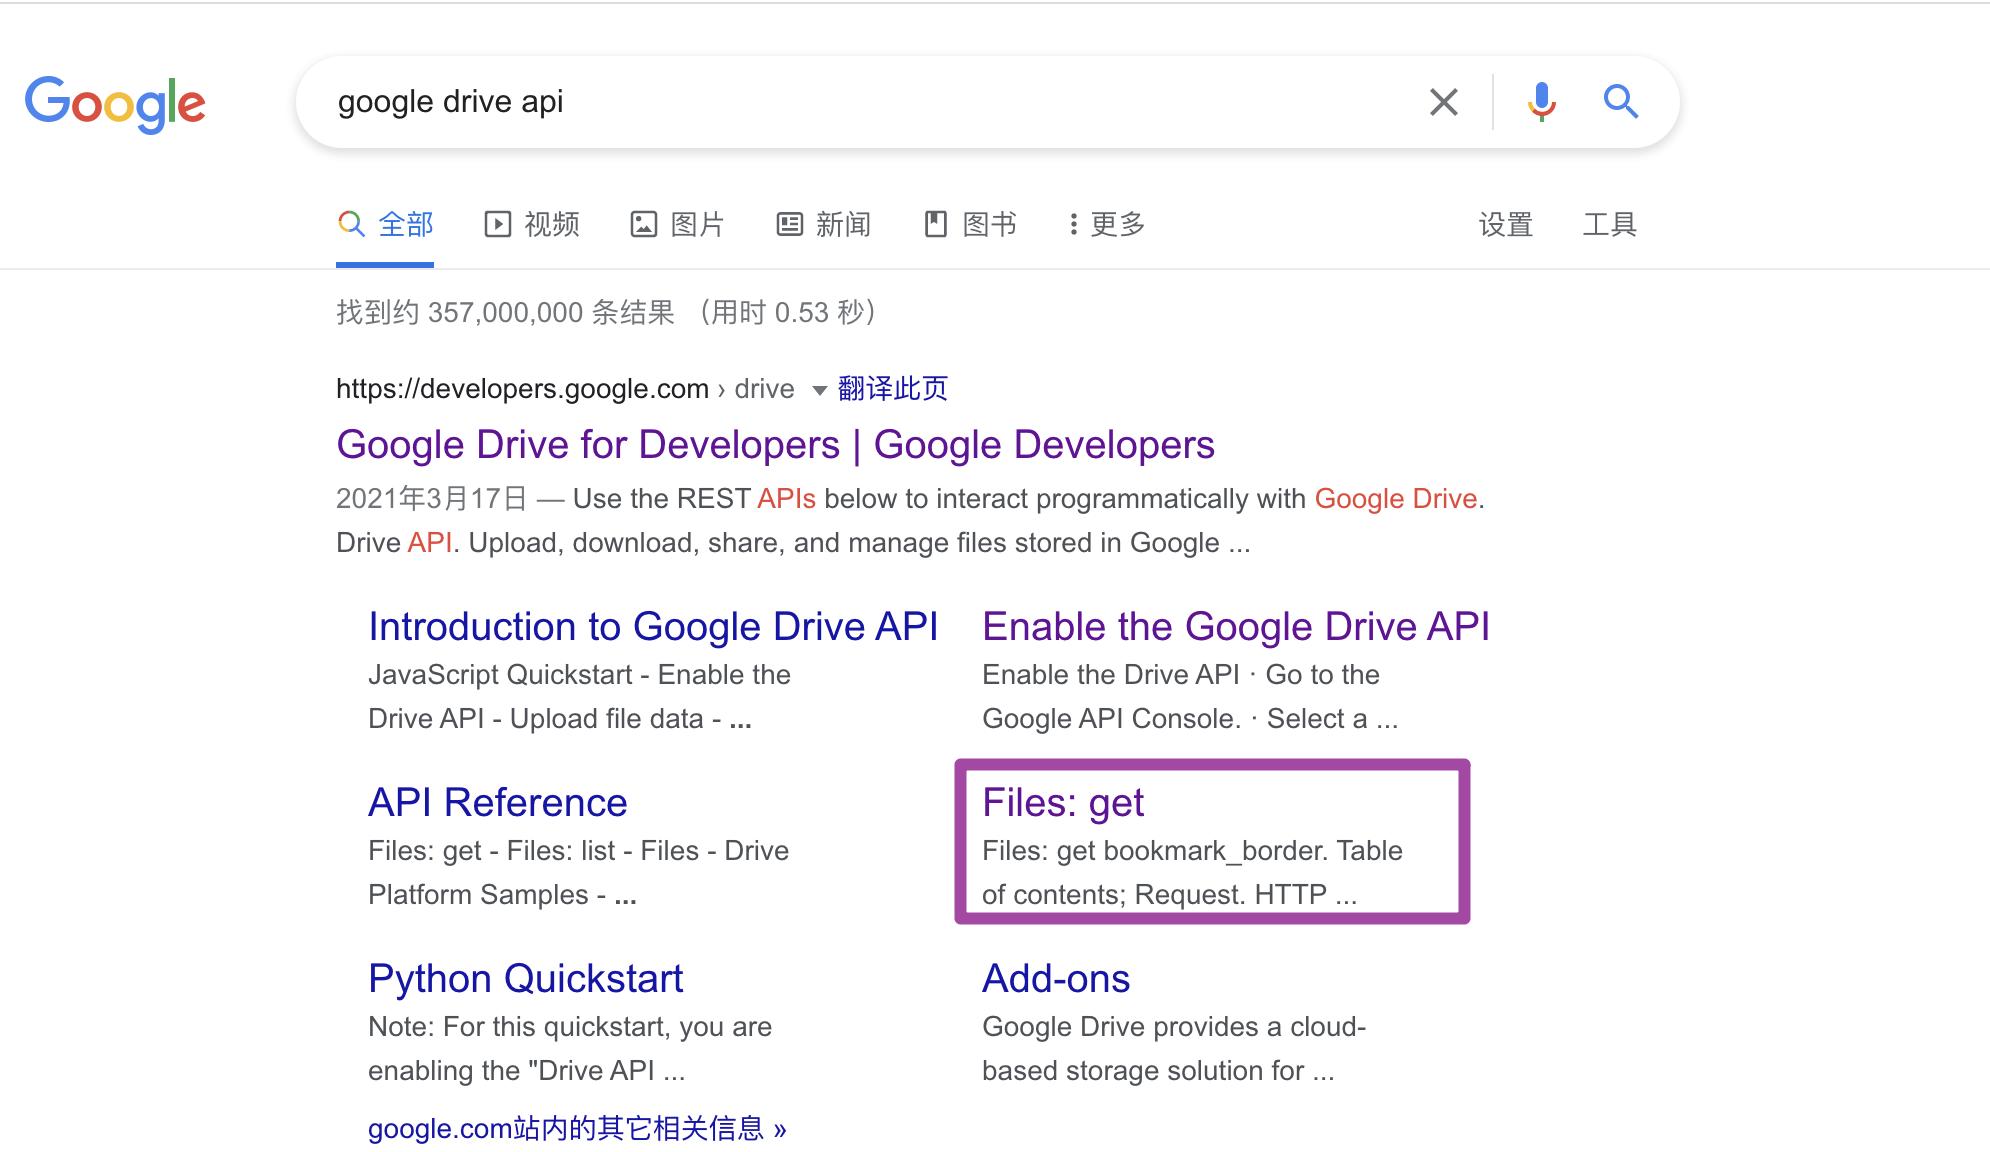
Task: Click the picture icon on the 图片 tab
Action: pyautogui.click(x=646, y=224)
